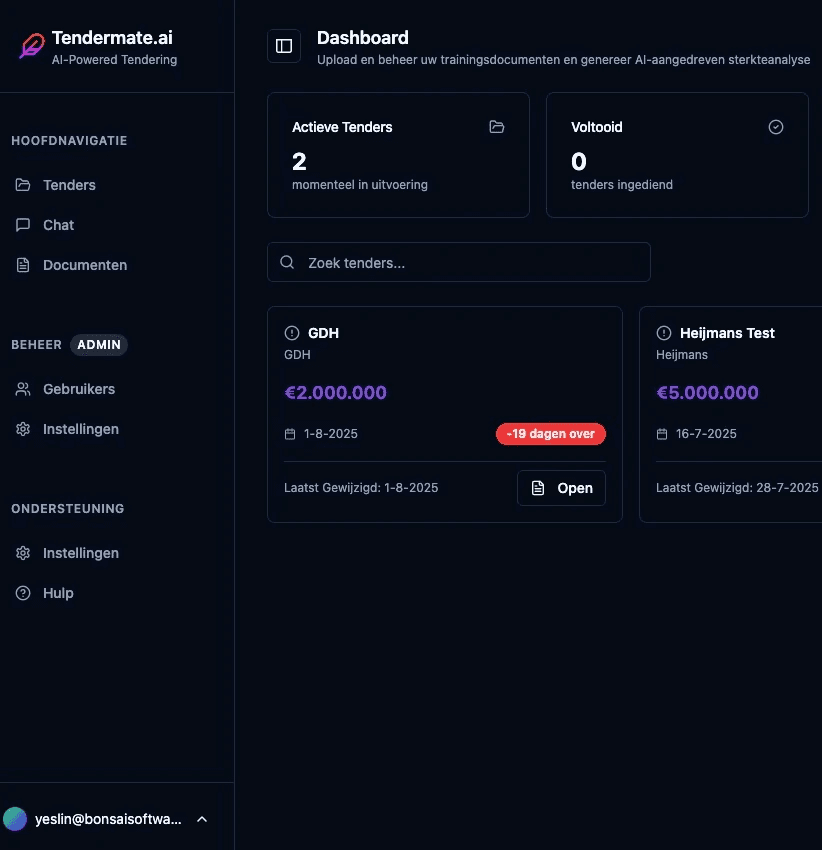Screen dimensions: 822x850
Task: Open Instellingen under Beheer
Action: click(78, 429)
